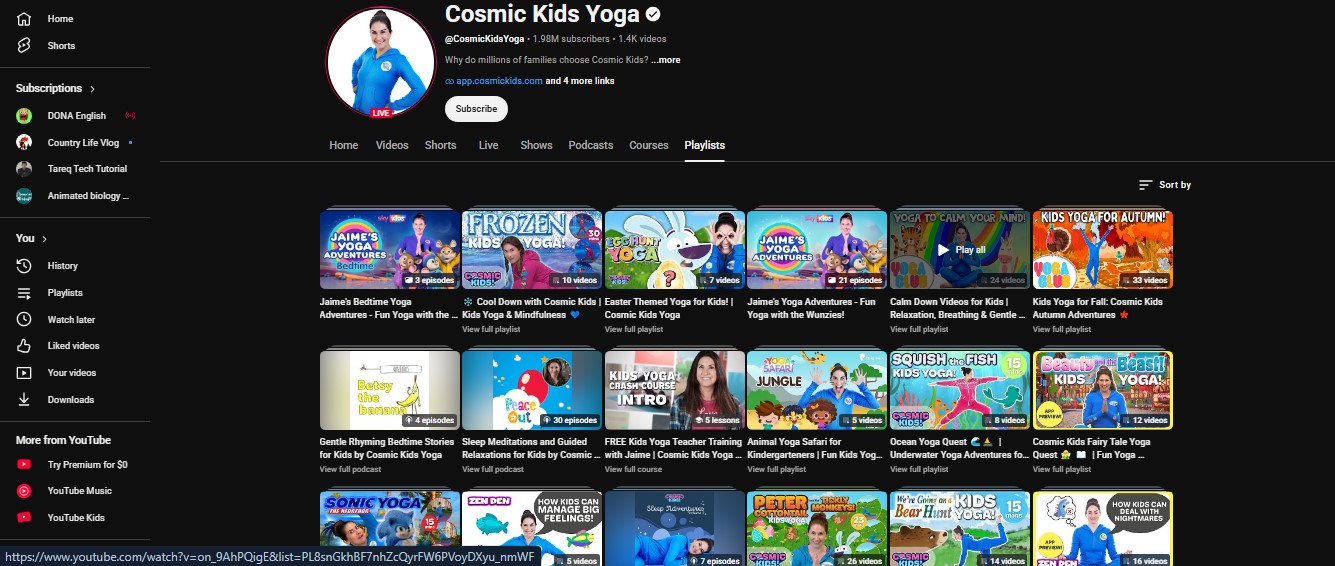Switch to channel Home tab

pos(344,145)
